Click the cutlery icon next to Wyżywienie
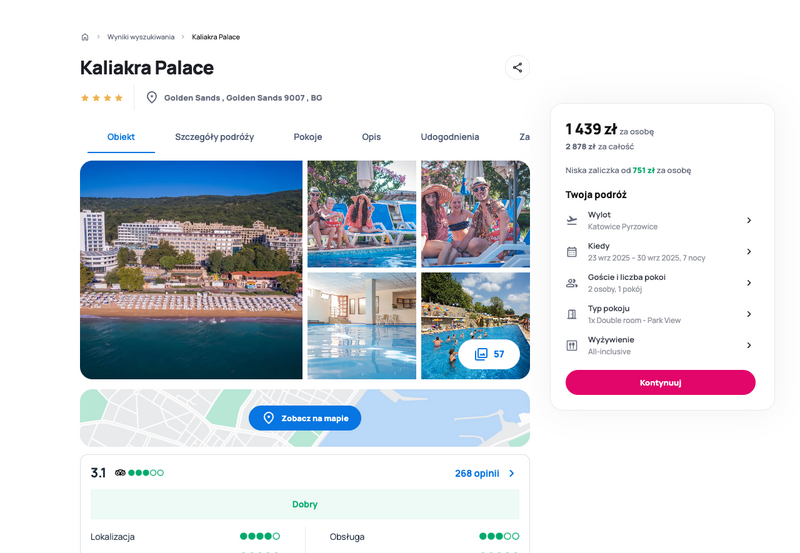 pos(572,345)
